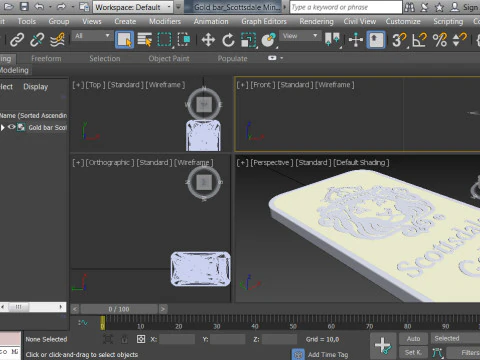The width and height of the screenshot is (480, 360).
Task: Click the Set Key plus icon button
Action: click(x=383, y=345)
